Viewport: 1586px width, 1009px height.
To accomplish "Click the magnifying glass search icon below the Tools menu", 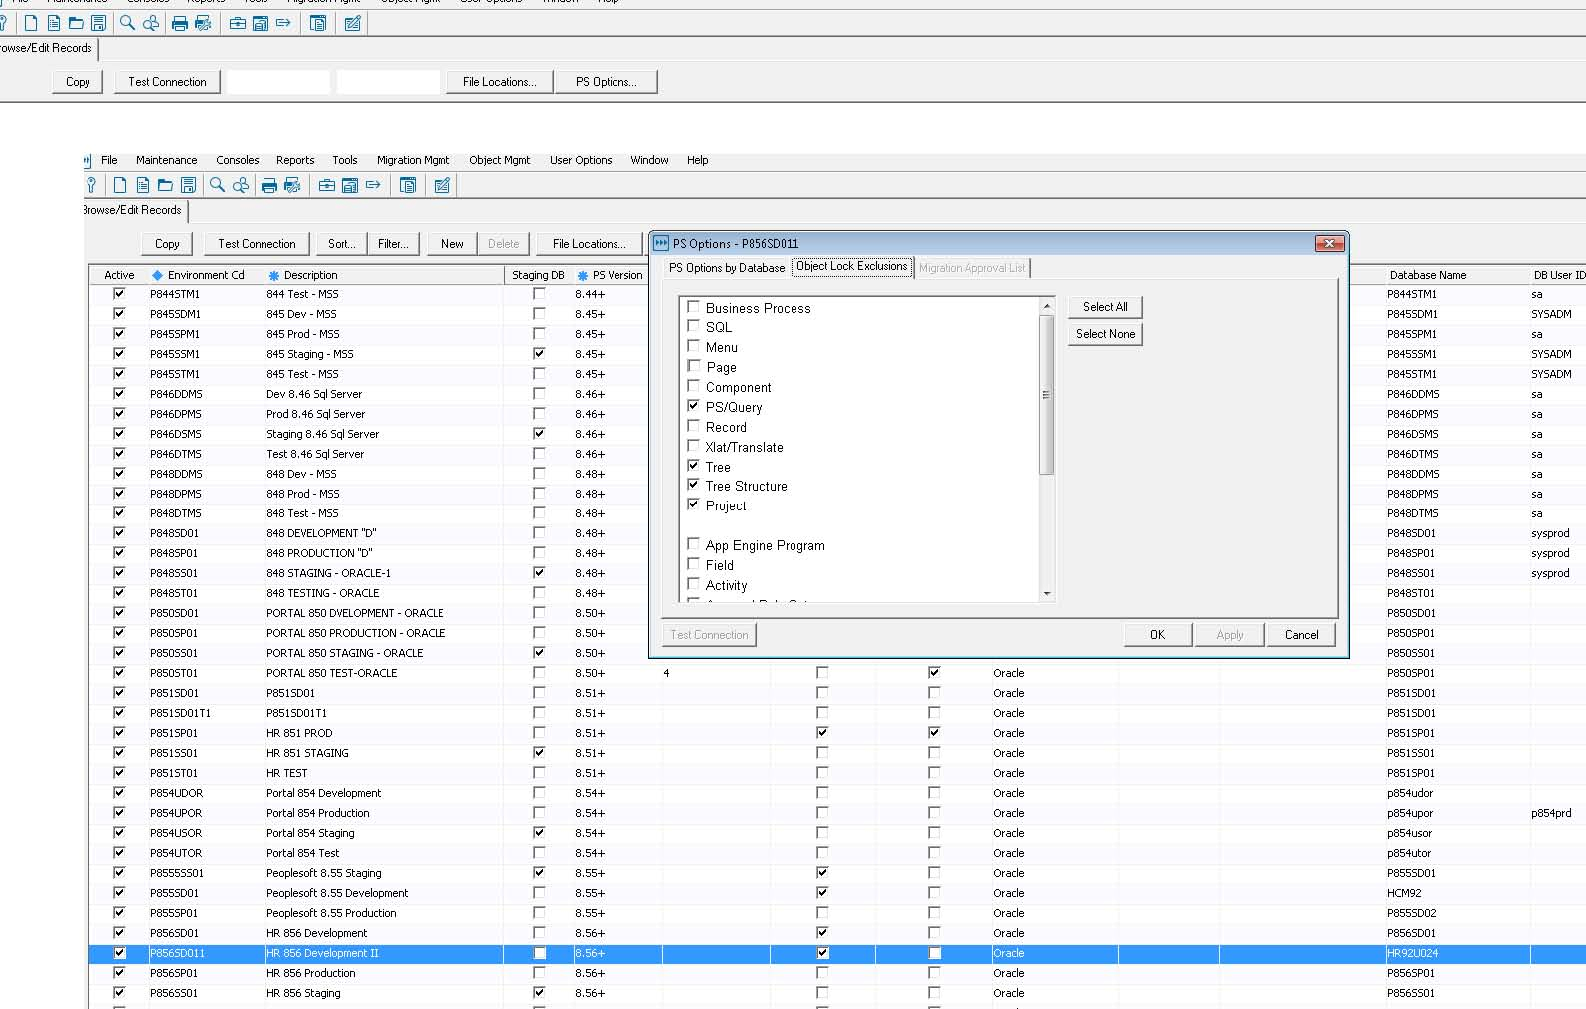I will click(x=217, y=185).
